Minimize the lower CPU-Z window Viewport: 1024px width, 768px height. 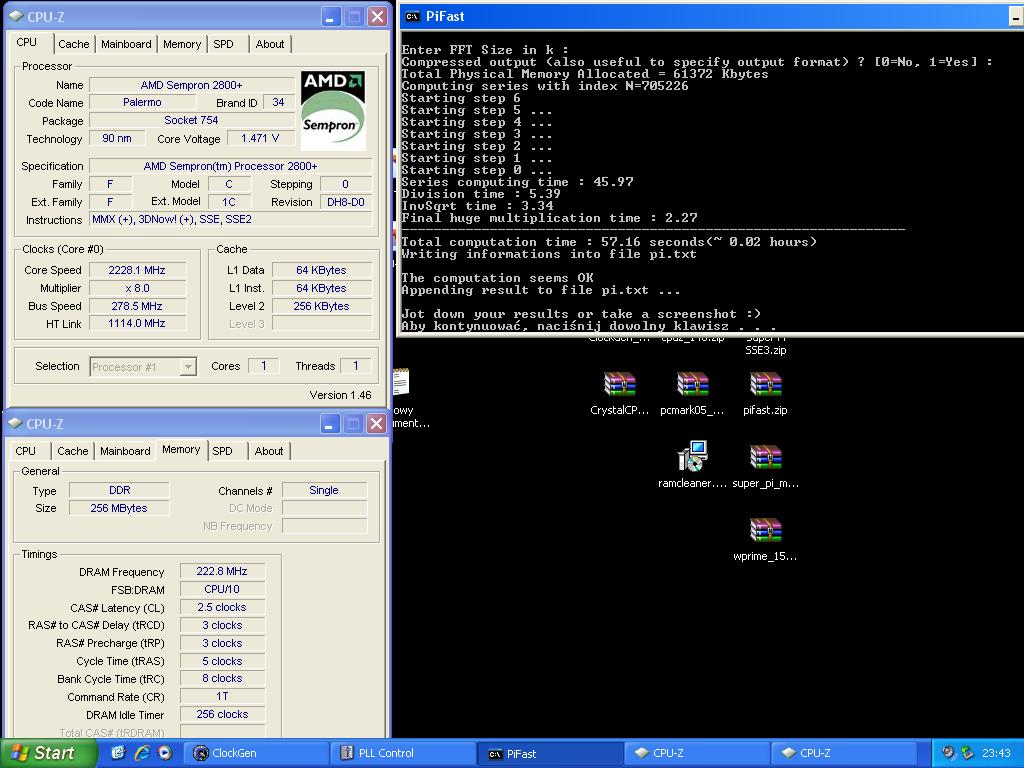[x=330, y=424]
